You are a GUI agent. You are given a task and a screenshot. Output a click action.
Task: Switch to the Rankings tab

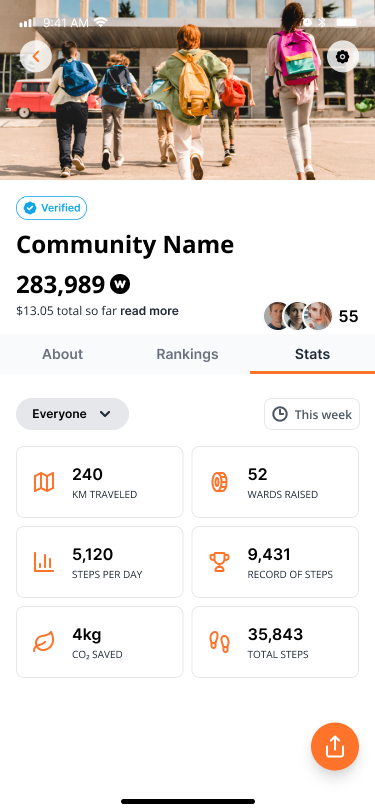[188, 354]
